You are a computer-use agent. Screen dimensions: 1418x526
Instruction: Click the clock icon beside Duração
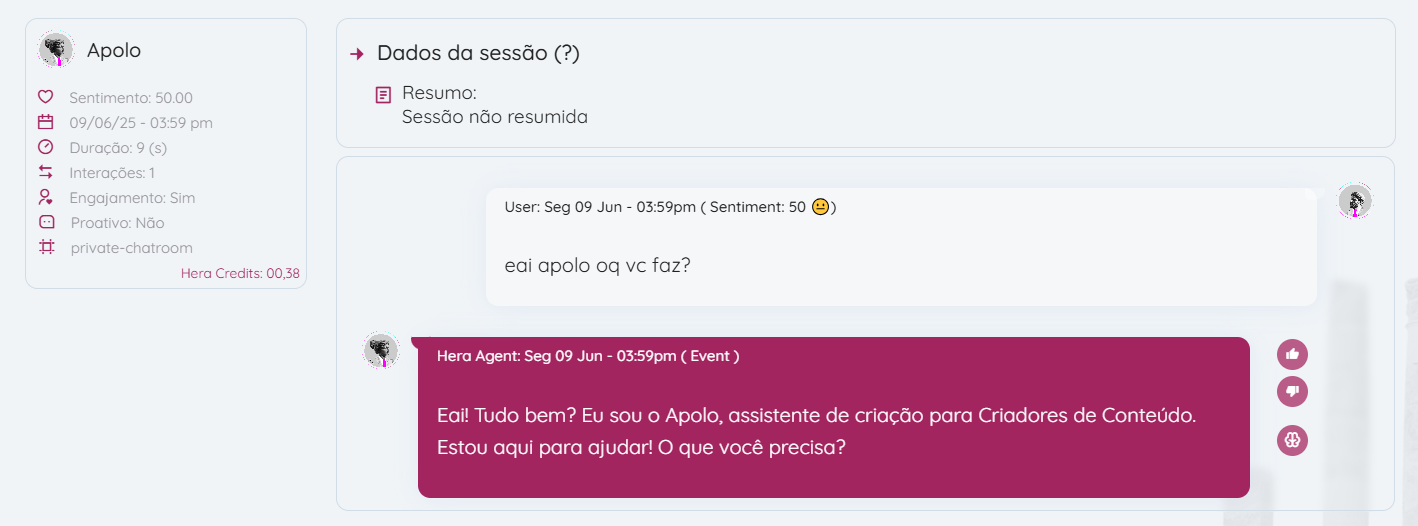coord(45,147)
